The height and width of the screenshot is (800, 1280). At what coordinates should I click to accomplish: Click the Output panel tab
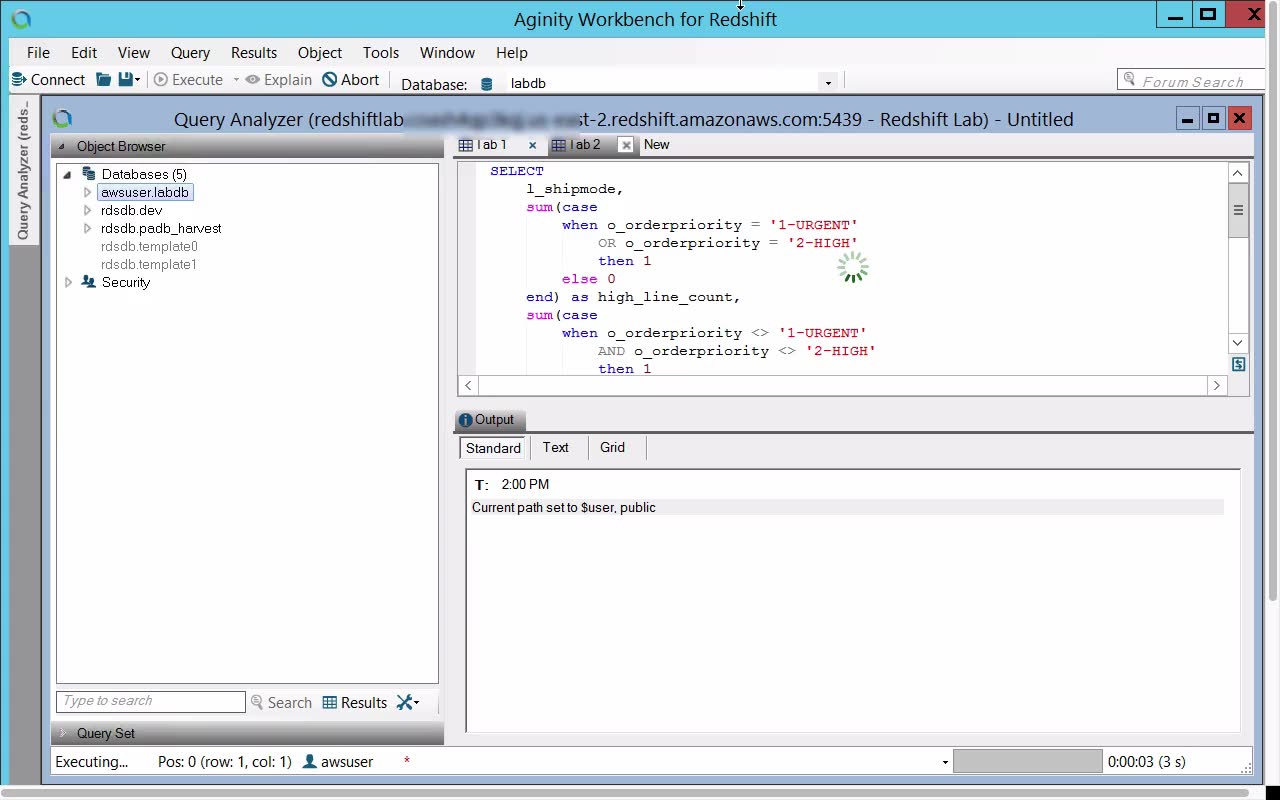point(490,420)
